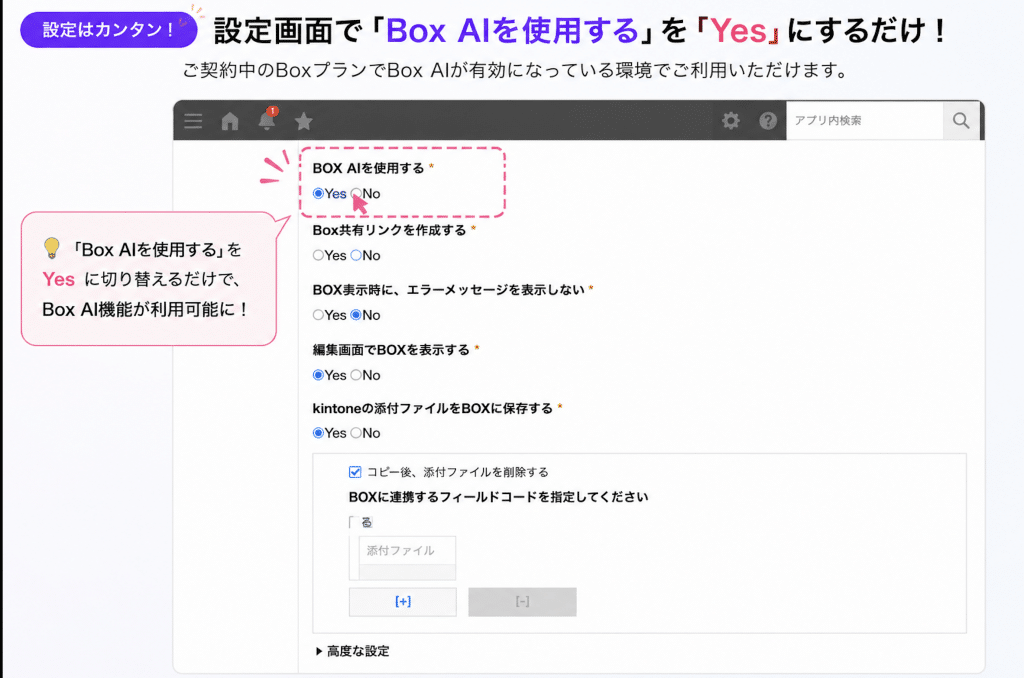Screen dimensions: 1024x678
Task: Go to kintone home icon
Action: (230, 121)
